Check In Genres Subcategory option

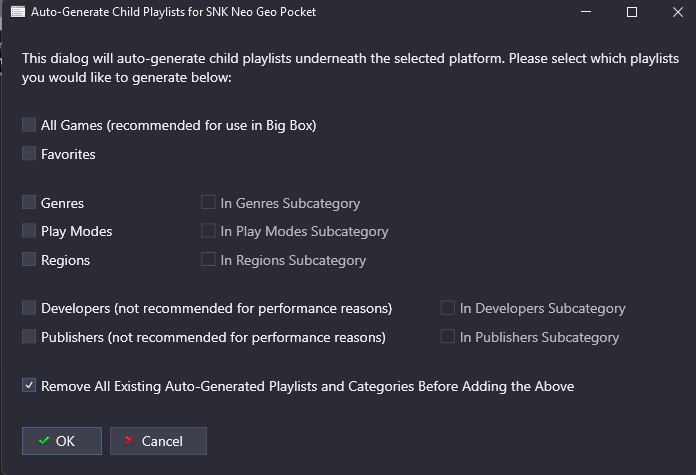coord(208,202)
